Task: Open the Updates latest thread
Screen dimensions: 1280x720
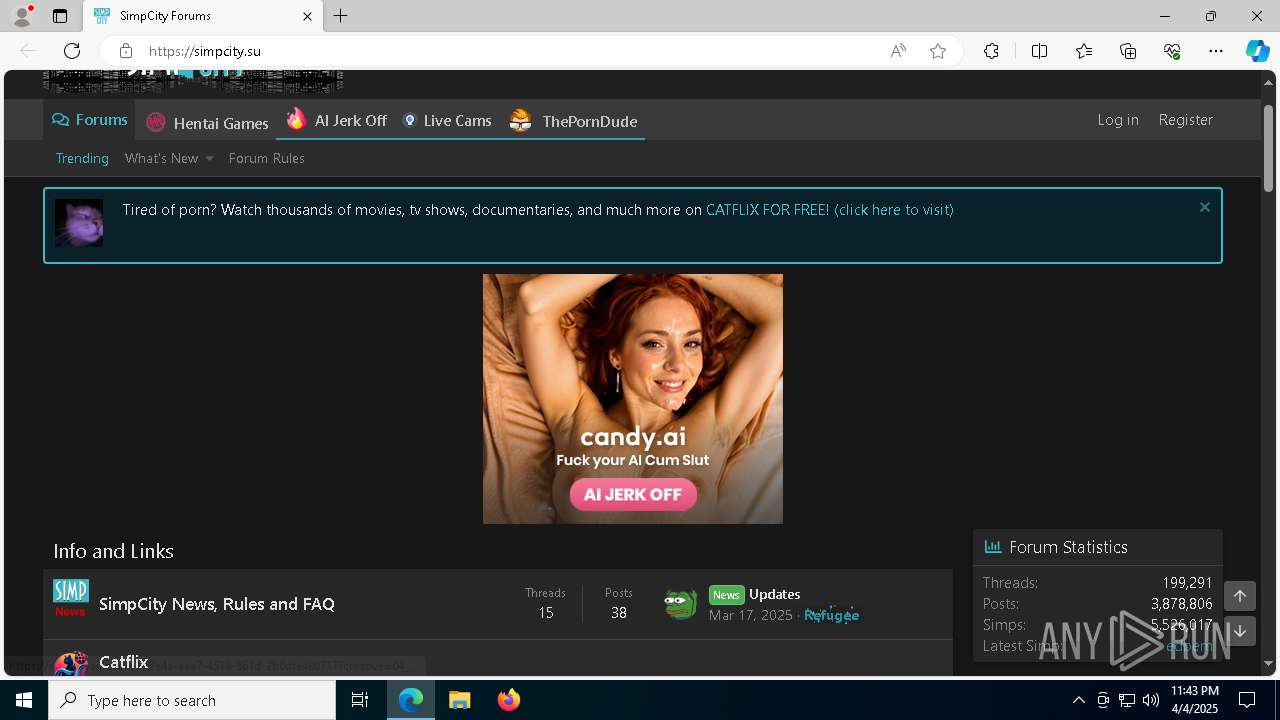Action: pyautogui.click(x=774, y=594)
